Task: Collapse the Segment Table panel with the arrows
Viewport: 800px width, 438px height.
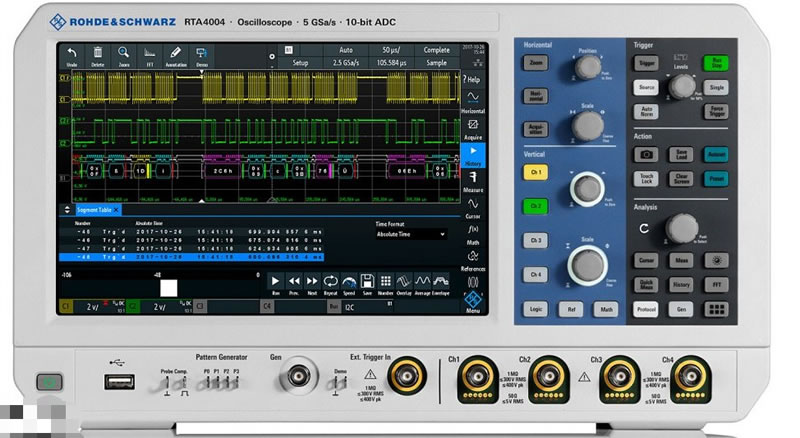Action: (67, 210)
